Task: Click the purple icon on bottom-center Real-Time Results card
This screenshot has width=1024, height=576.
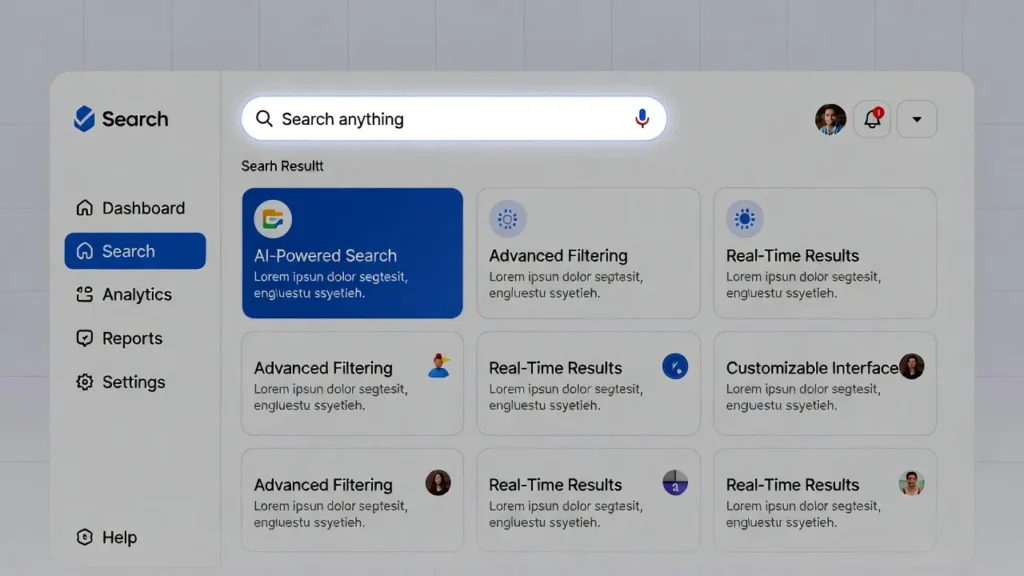Action: (675, 484)
